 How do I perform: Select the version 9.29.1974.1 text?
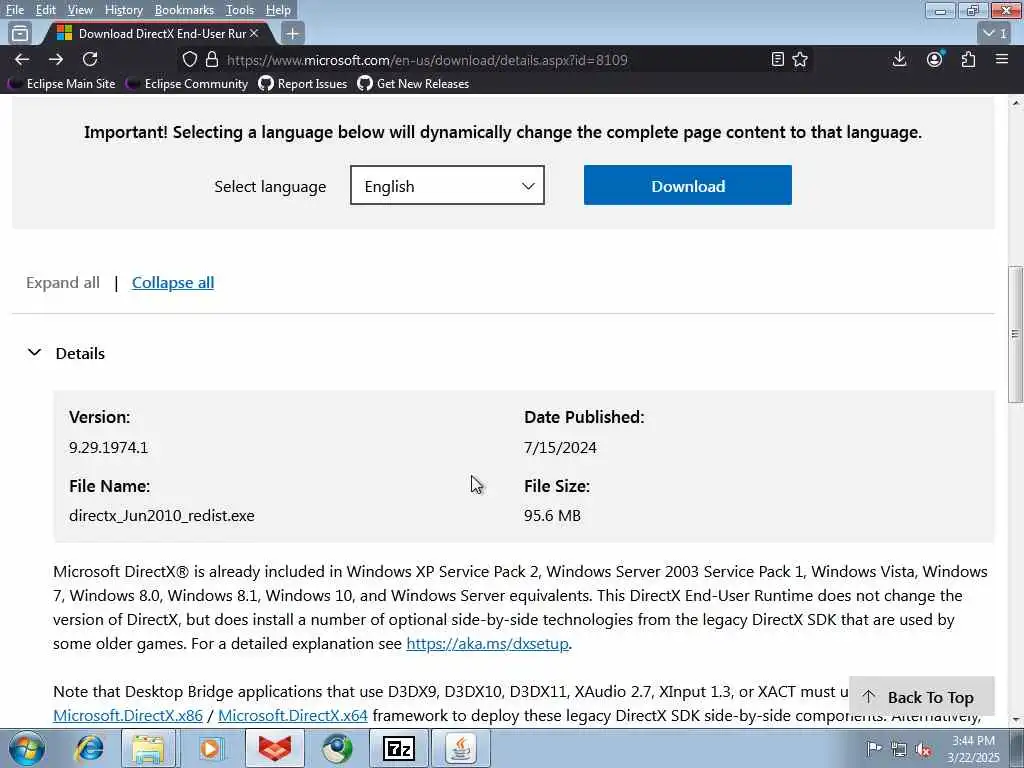tap(108, 447)
